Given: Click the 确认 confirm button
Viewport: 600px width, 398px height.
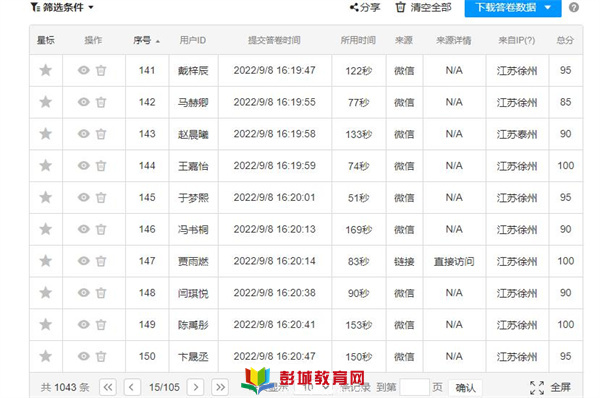Looking at the screenshot, I should 465,388.
